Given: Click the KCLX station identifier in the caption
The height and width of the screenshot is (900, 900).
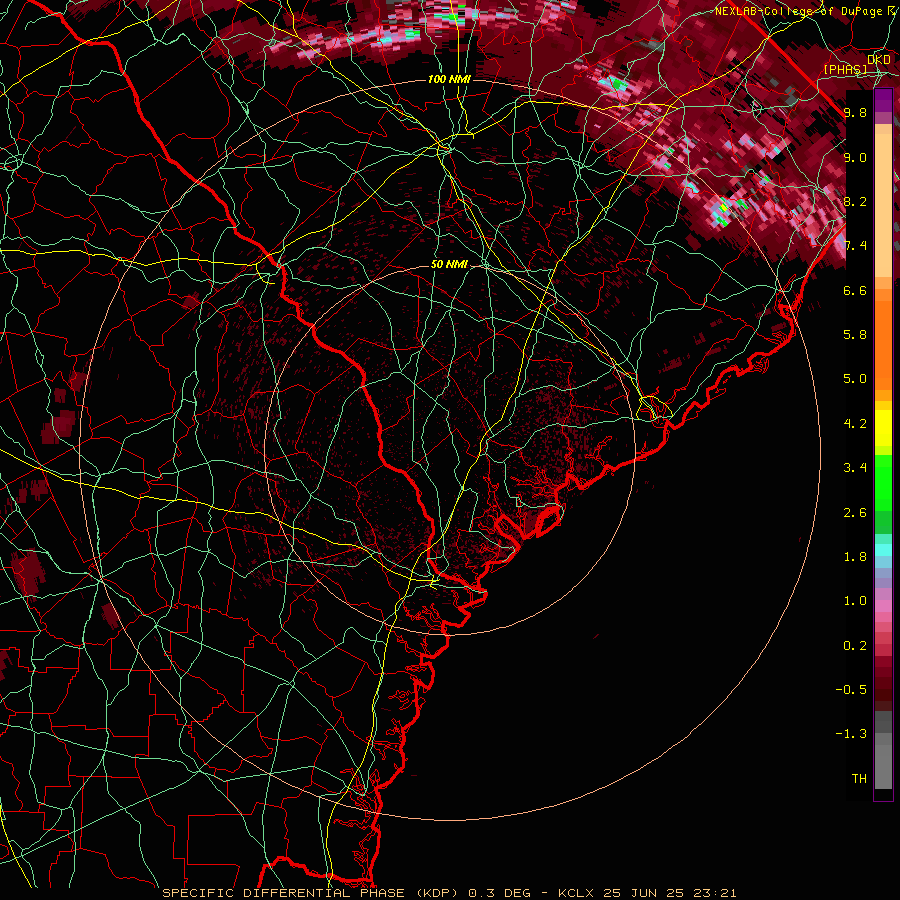Looking at the screenshot, I should [x=578, y=893].
